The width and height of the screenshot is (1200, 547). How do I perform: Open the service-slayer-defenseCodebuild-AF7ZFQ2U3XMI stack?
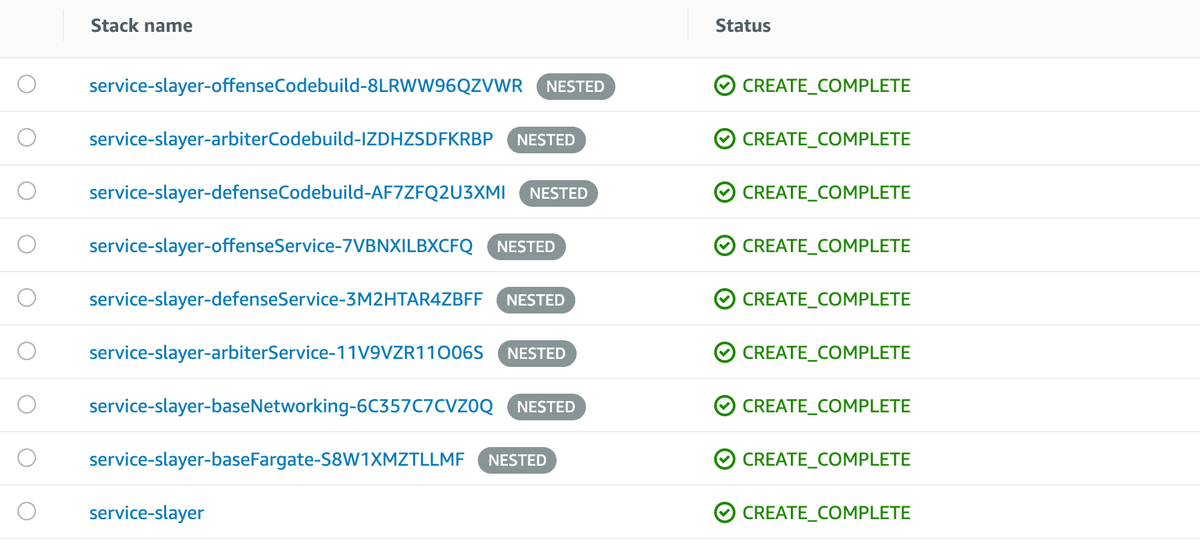point(297,192)
